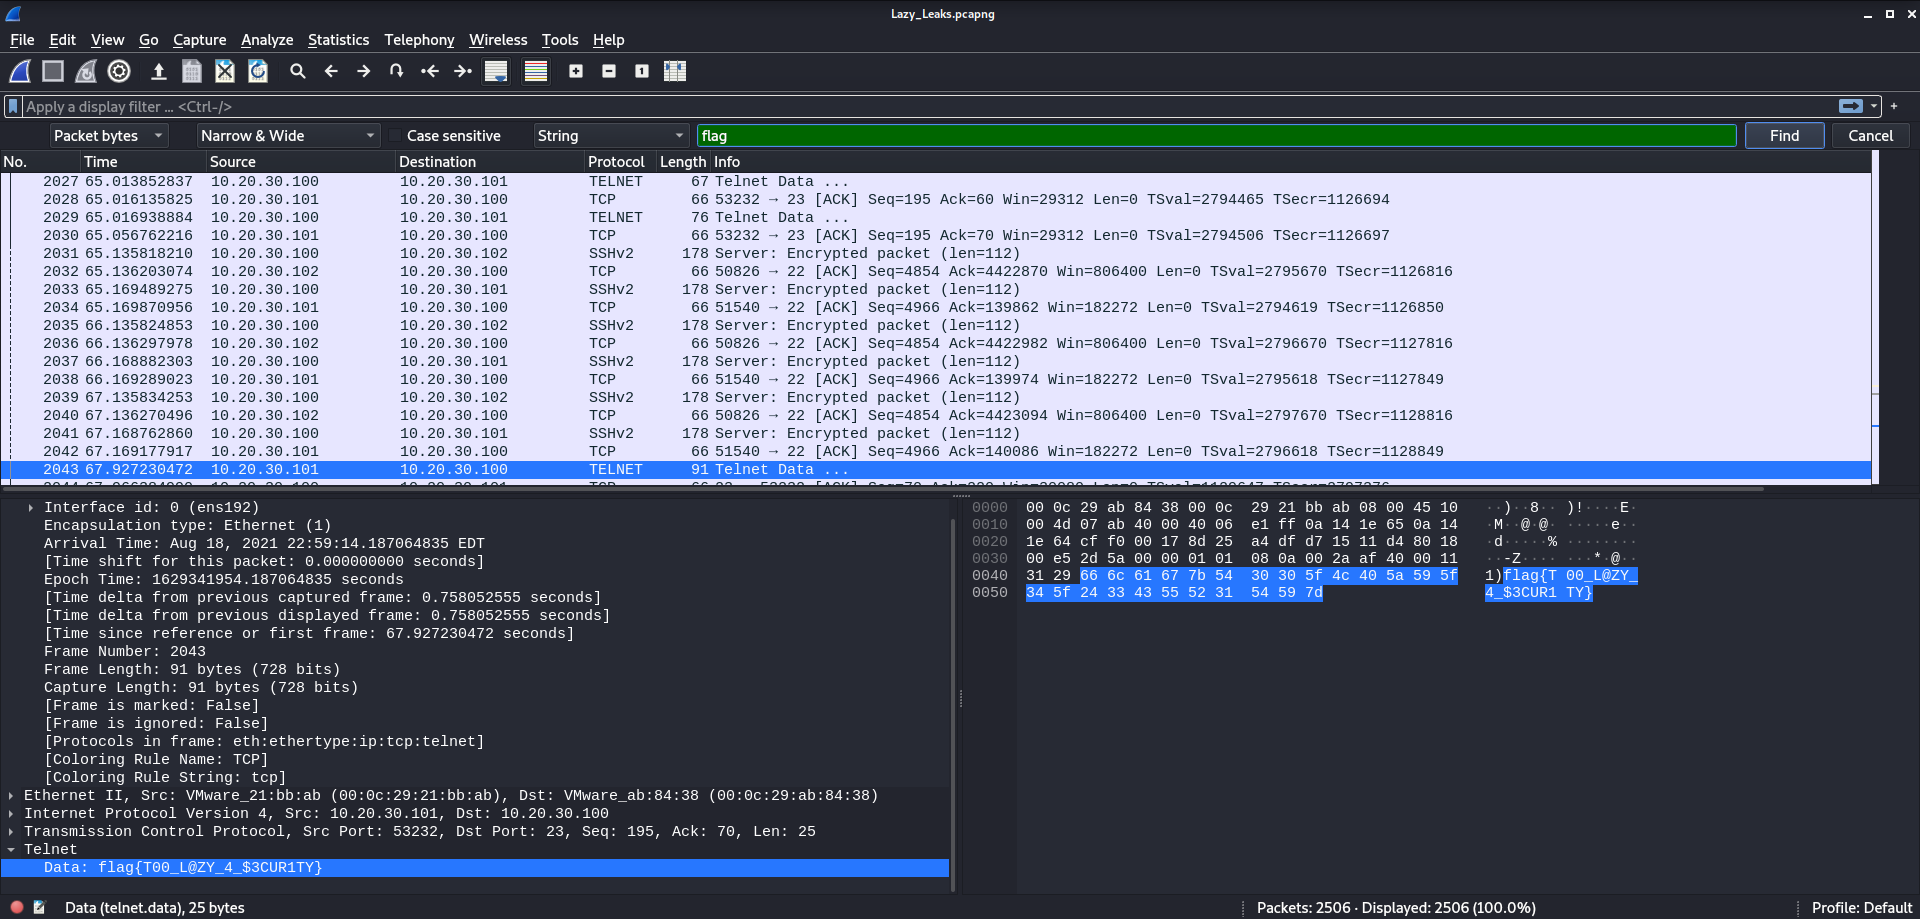The width and height of the screenshot is (1920, 919).
Task: Toggle auto-scroll during live capture
Action: coord(496,71)
